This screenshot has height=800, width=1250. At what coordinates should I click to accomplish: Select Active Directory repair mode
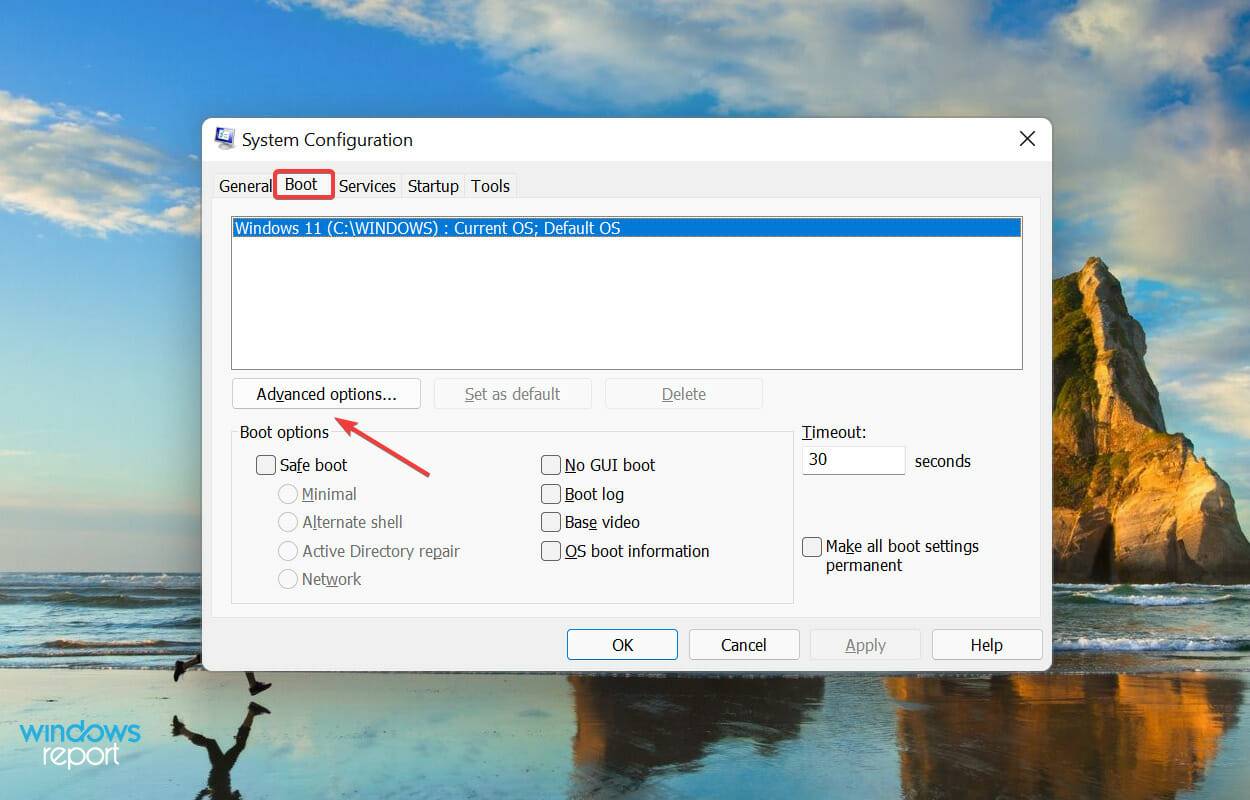(288, 550)
